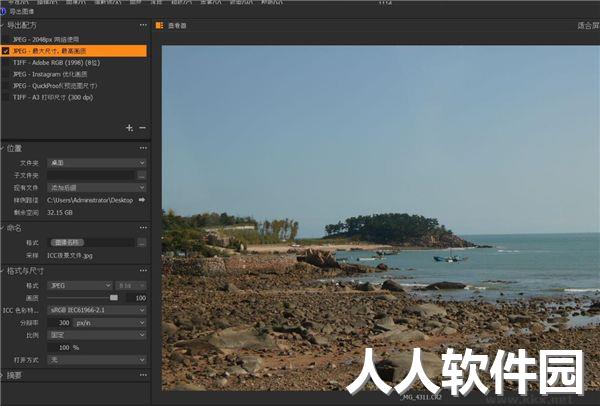
Task: Open the greyed bit-depth dropdown beside JPEG
Action: tap(130, 285)
